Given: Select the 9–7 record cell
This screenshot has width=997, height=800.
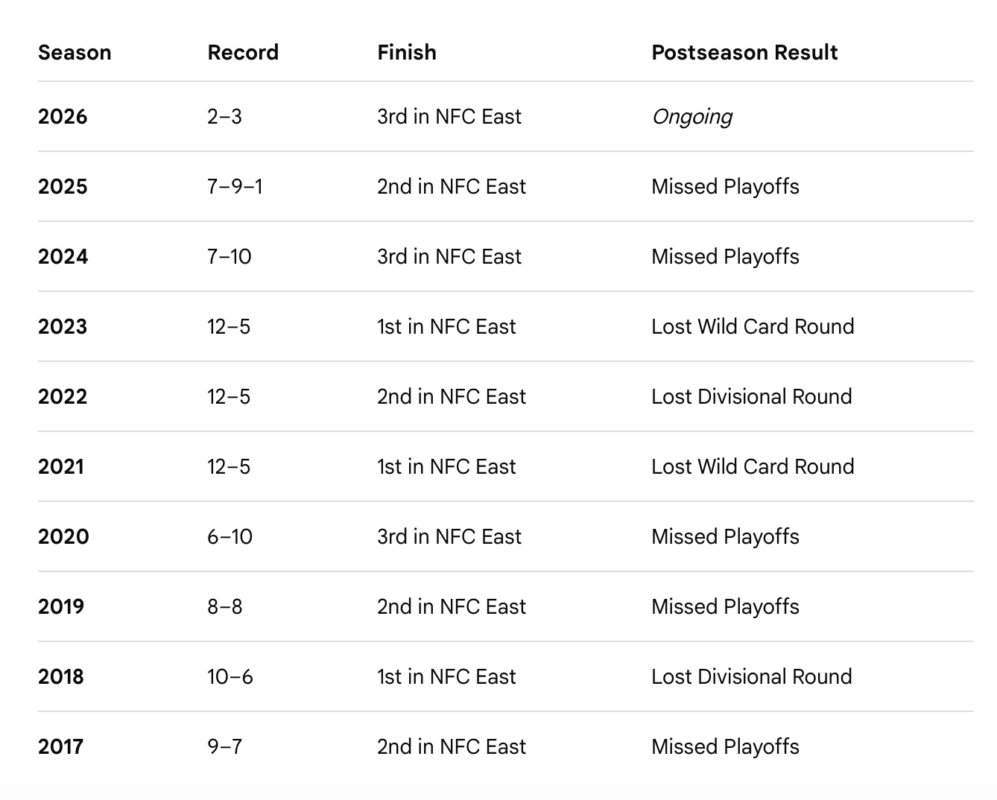Looking at the screenshot, I should point(224,746).
